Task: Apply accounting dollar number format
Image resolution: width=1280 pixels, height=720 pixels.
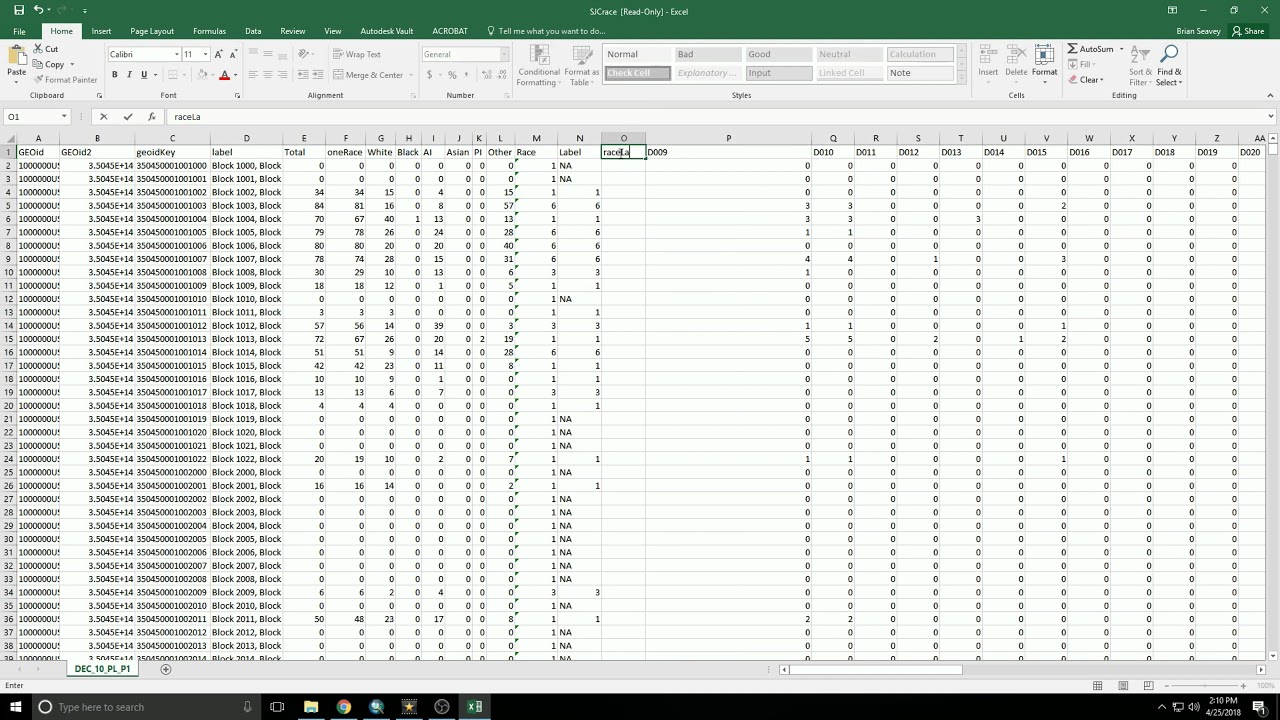Action: [x=429, y=75]
